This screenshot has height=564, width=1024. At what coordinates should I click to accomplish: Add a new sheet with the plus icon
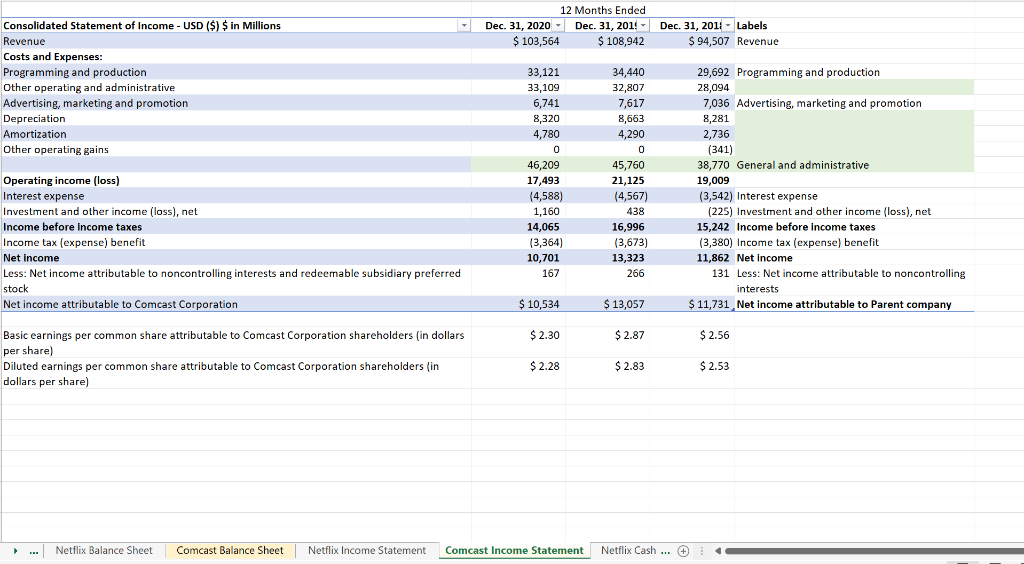(683, 551)
